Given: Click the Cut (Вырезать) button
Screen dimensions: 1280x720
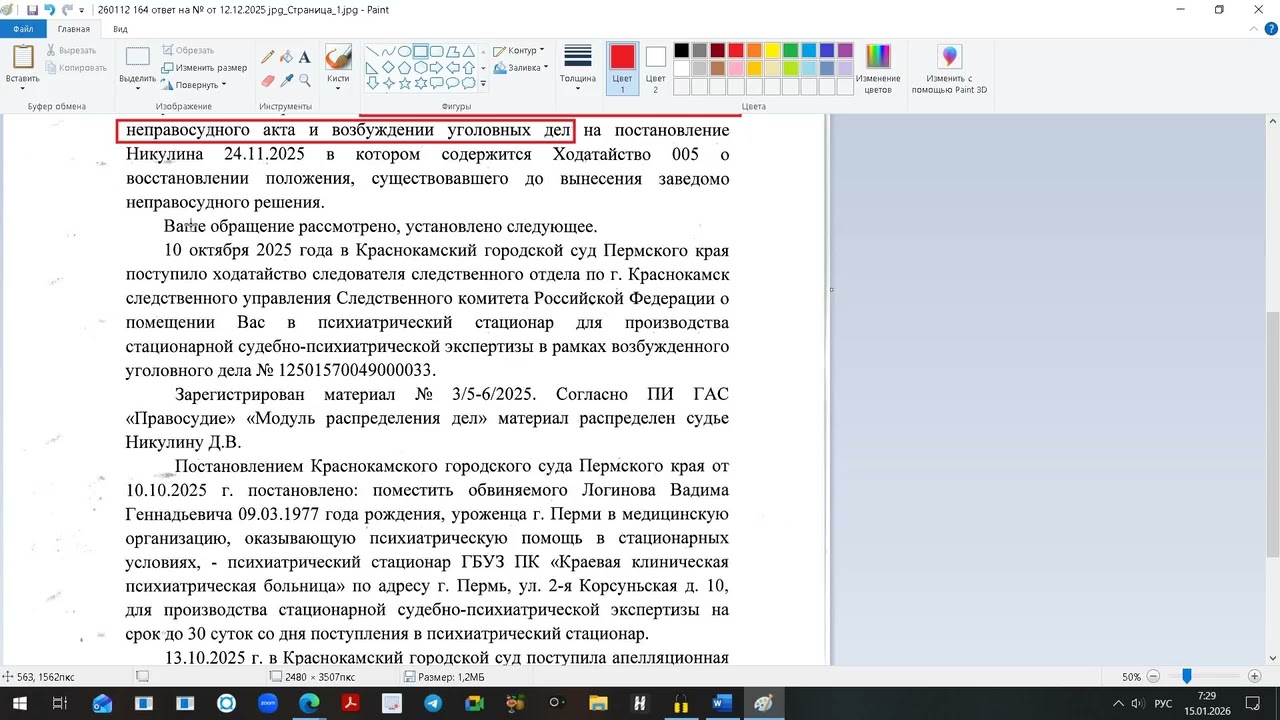Looking at the screenshot, I should pyautogui.click(x=70, y=50).
